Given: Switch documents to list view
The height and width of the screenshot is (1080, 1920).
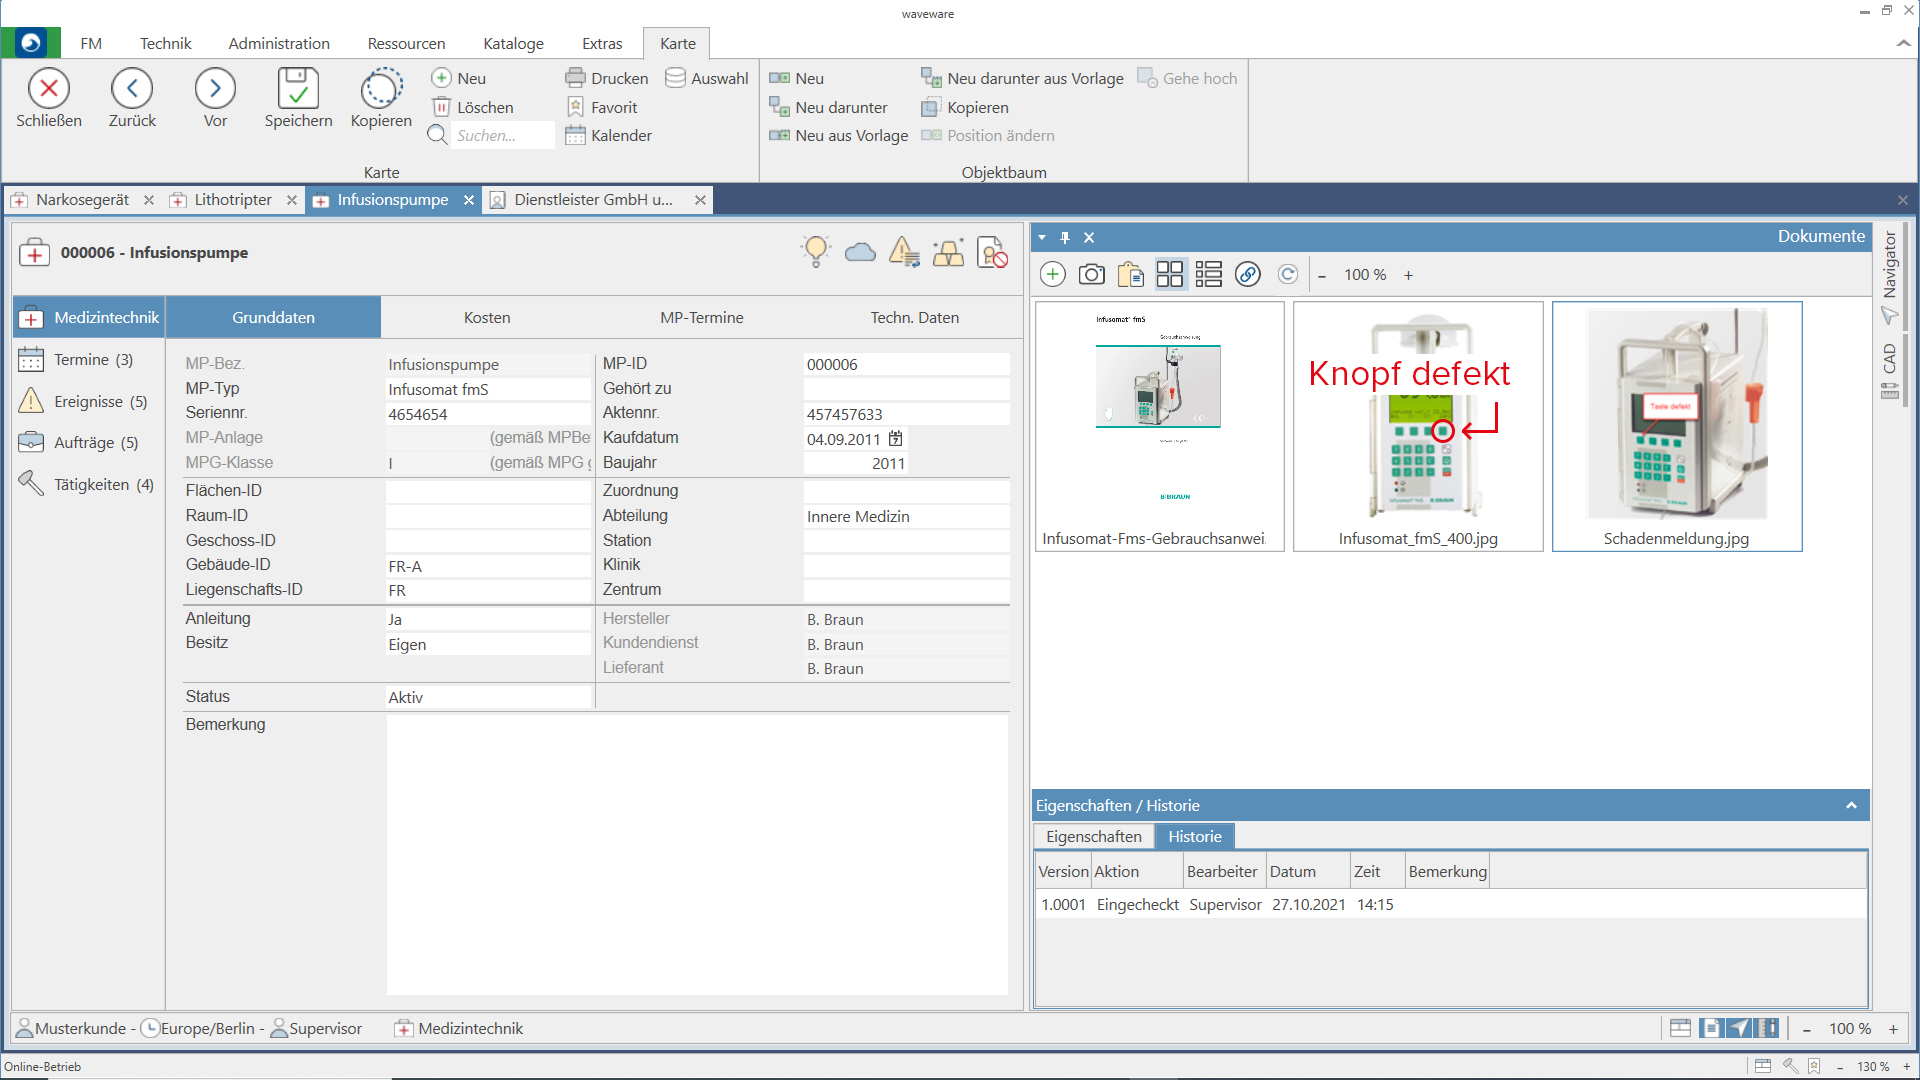Looking at the screenshot, I should (x=1208, y=274).
